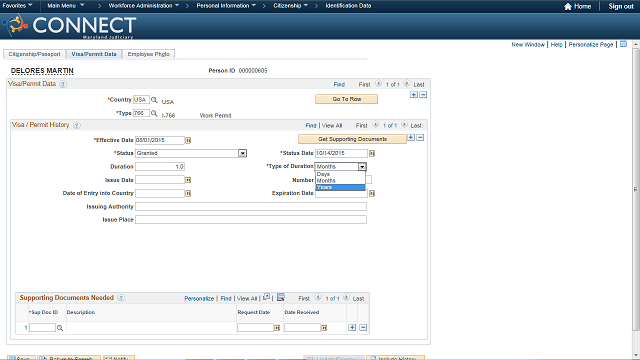Delete the Visa/Permit History row

point(420,138)
